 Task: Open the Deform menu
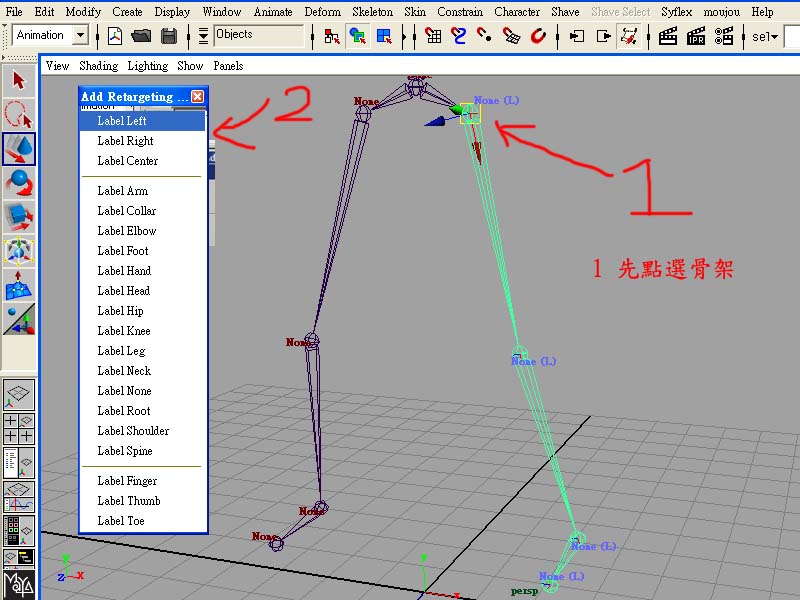click(322, 11)
